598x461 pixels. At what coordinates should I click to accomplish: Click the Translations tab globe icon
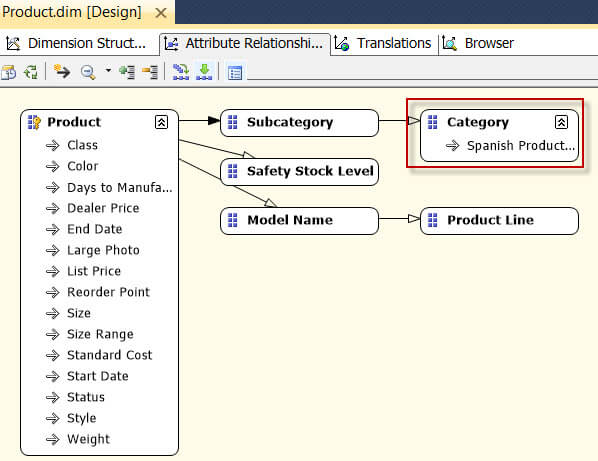342,43
